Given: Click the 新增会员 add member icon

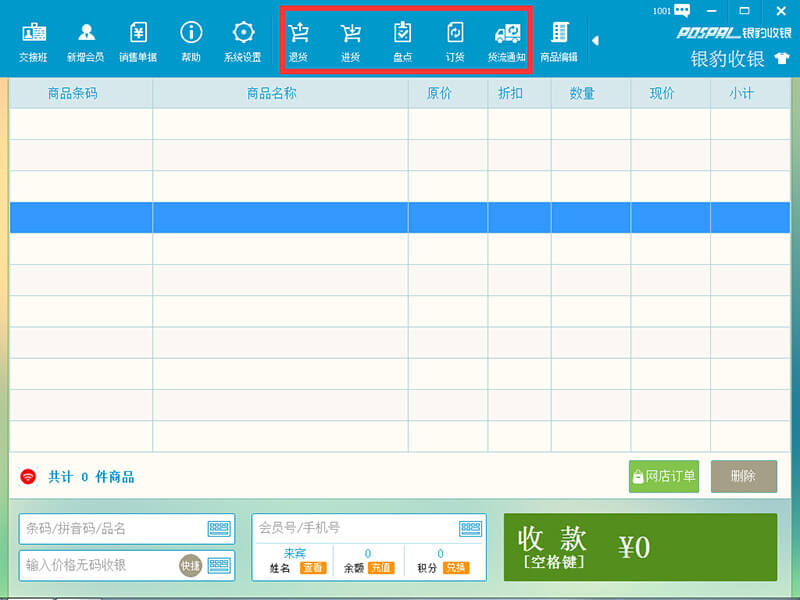Looking at the screenshot, I should (x=85, y=40).
